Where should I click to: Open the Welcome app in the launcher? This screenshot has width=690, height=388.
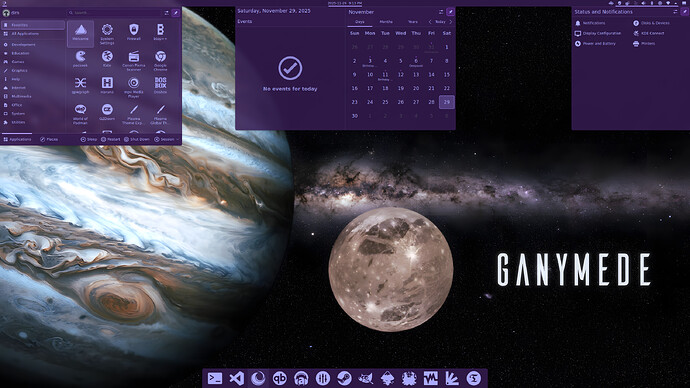pos(81,33)
